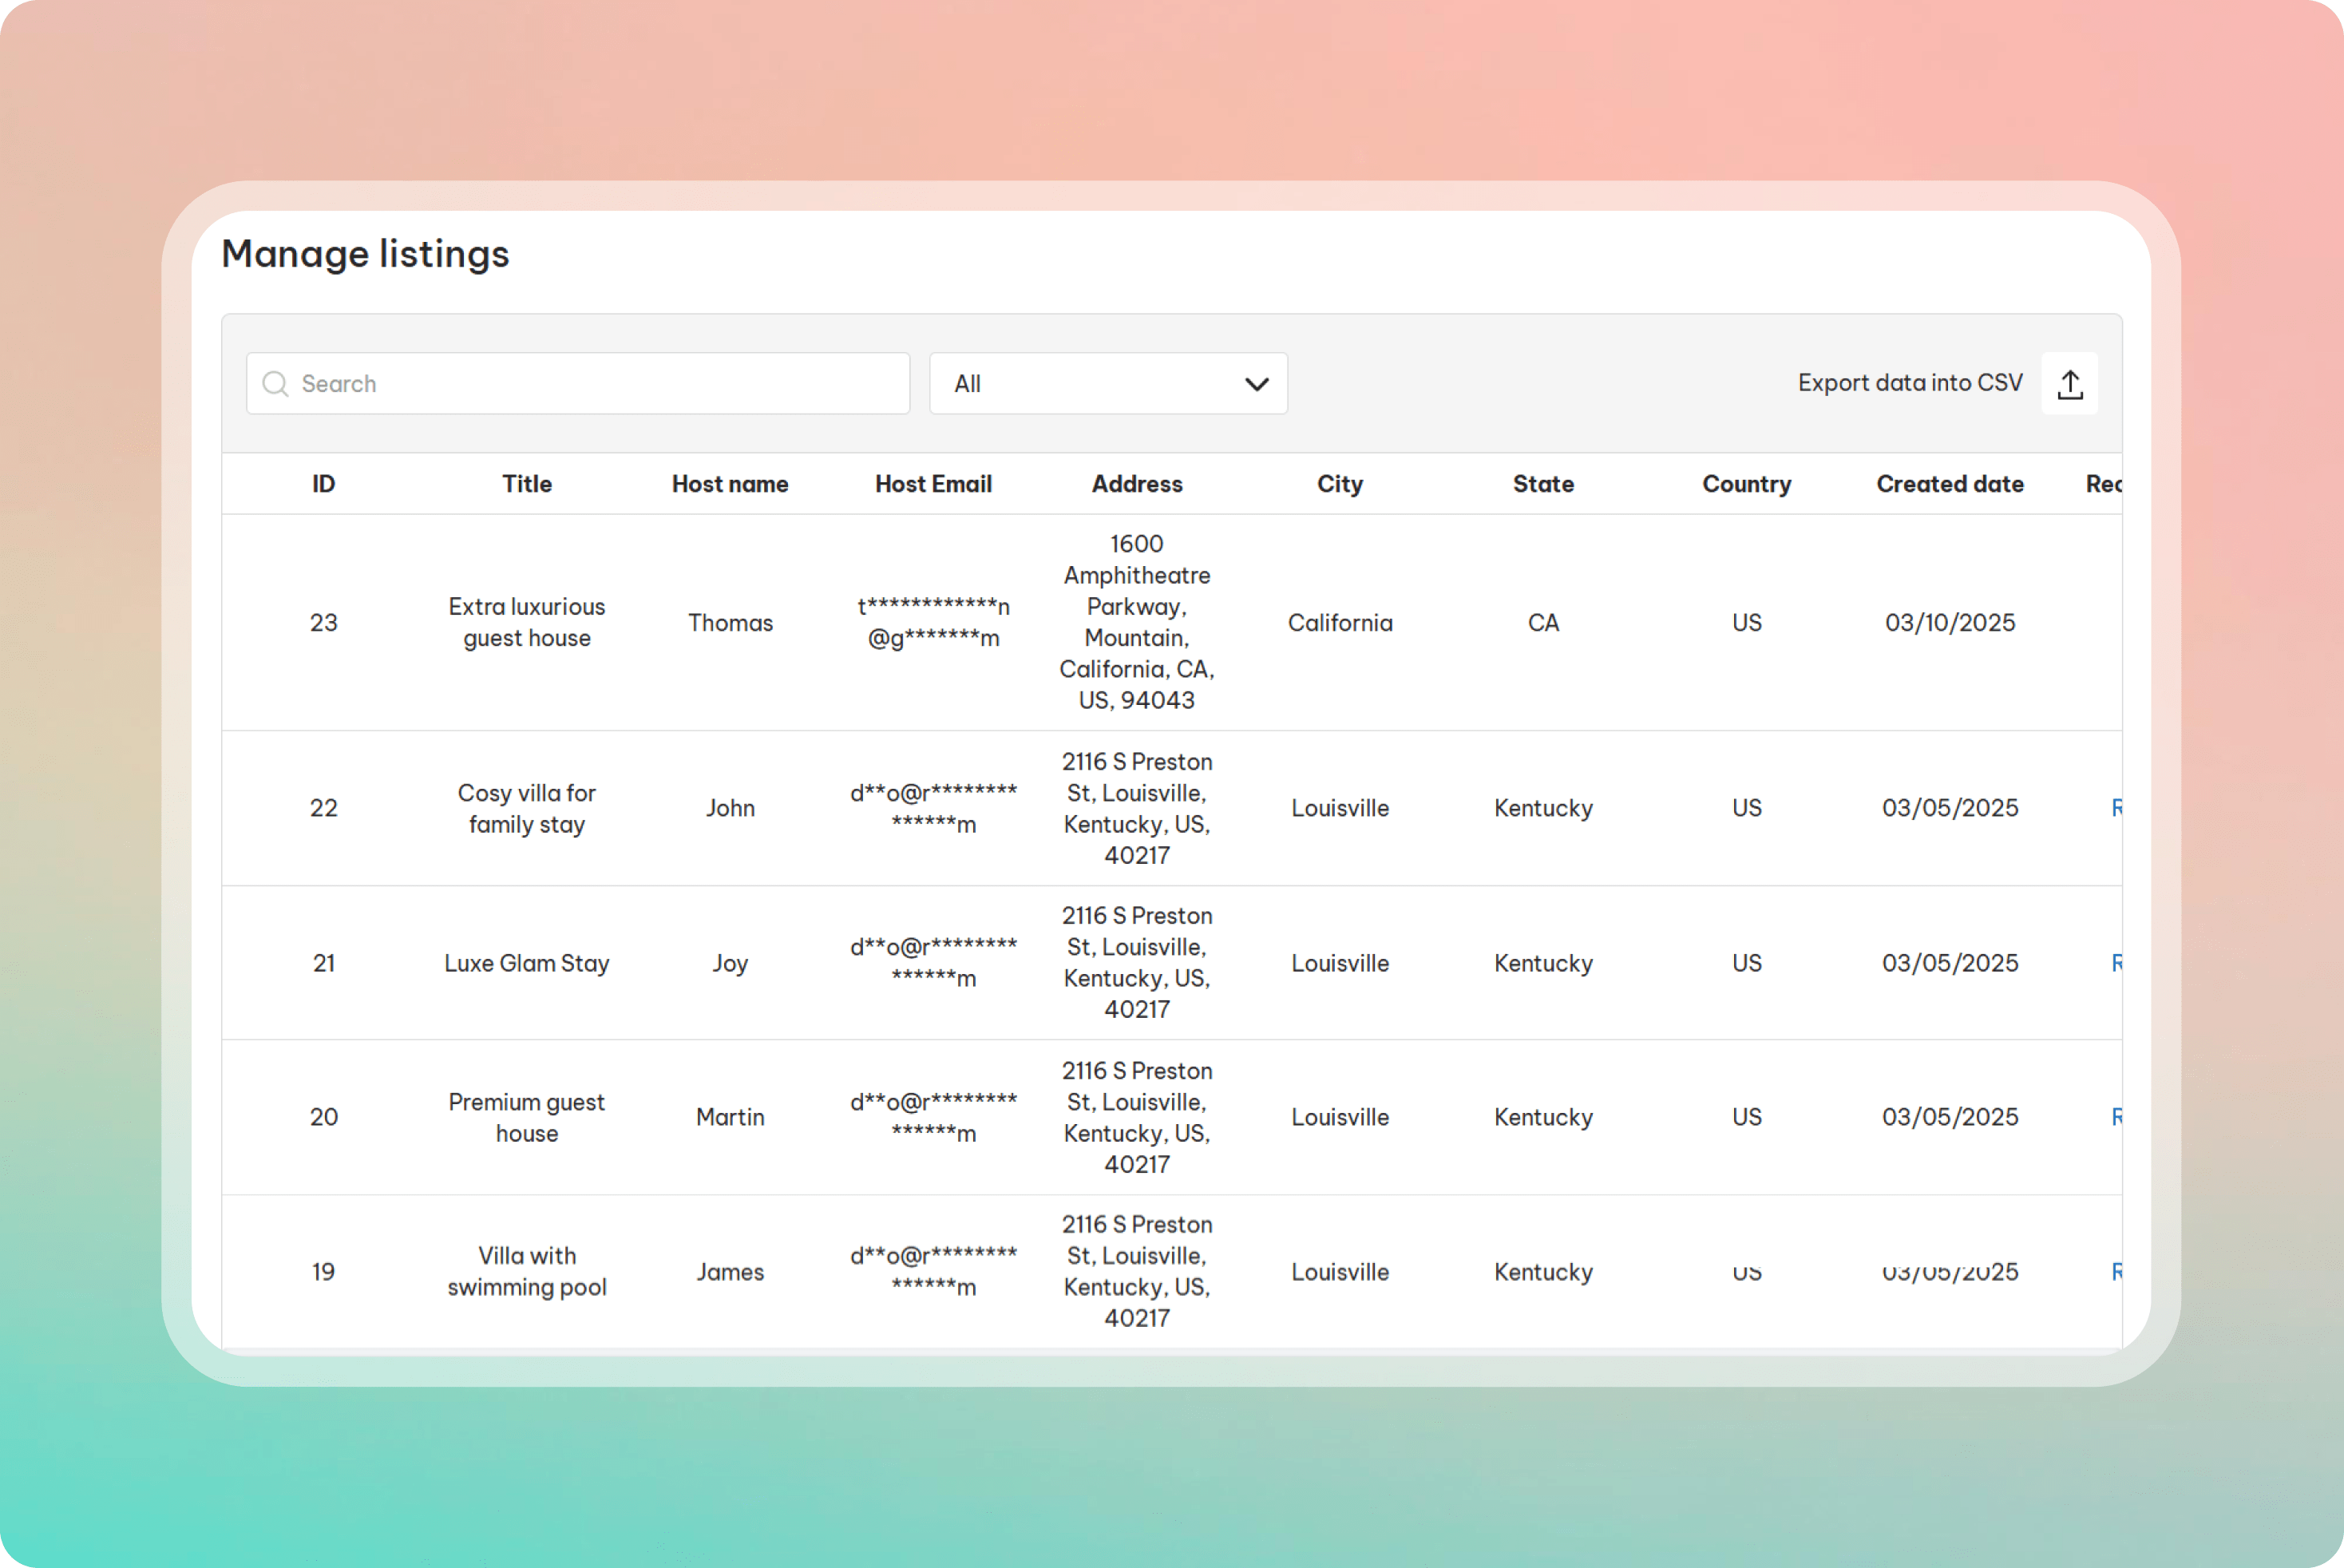2344x1568 pixels.
Task: Click title Villa with swimming pool
Action: tap(527, 1272)
